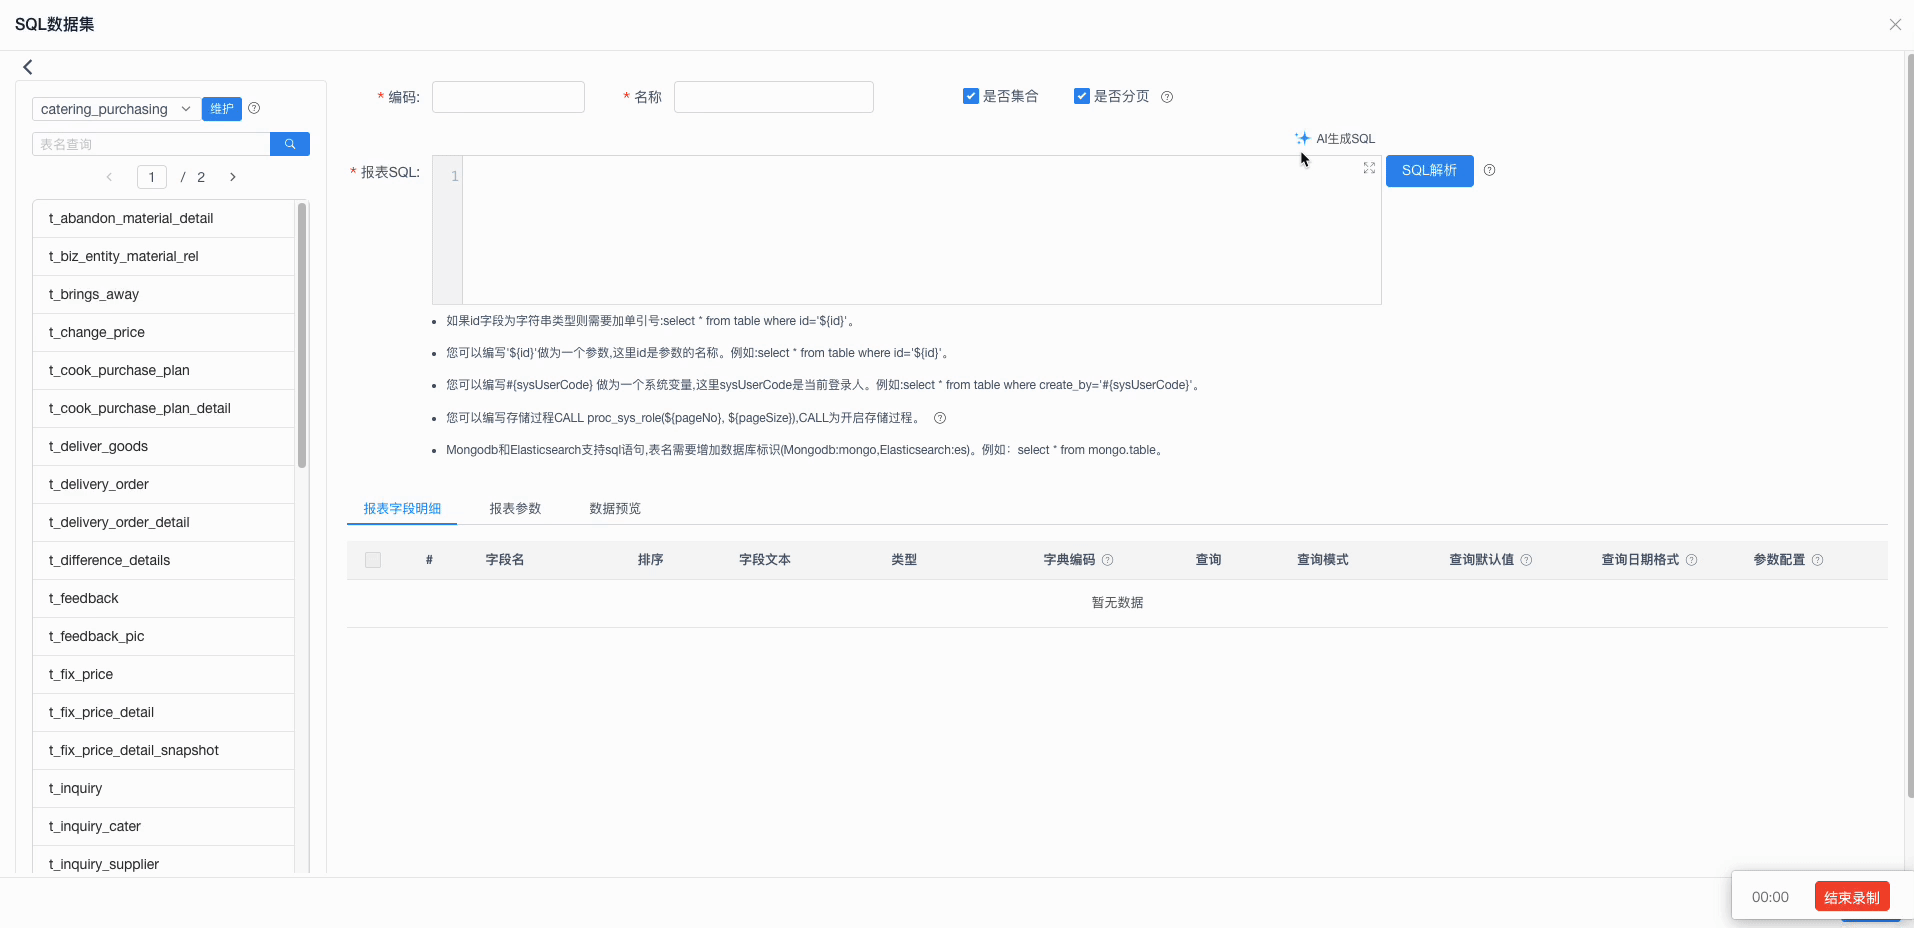Screen dimensions: 1914x928
Task: Select table t_feedback_pic
Action: (x=163, y=637)
